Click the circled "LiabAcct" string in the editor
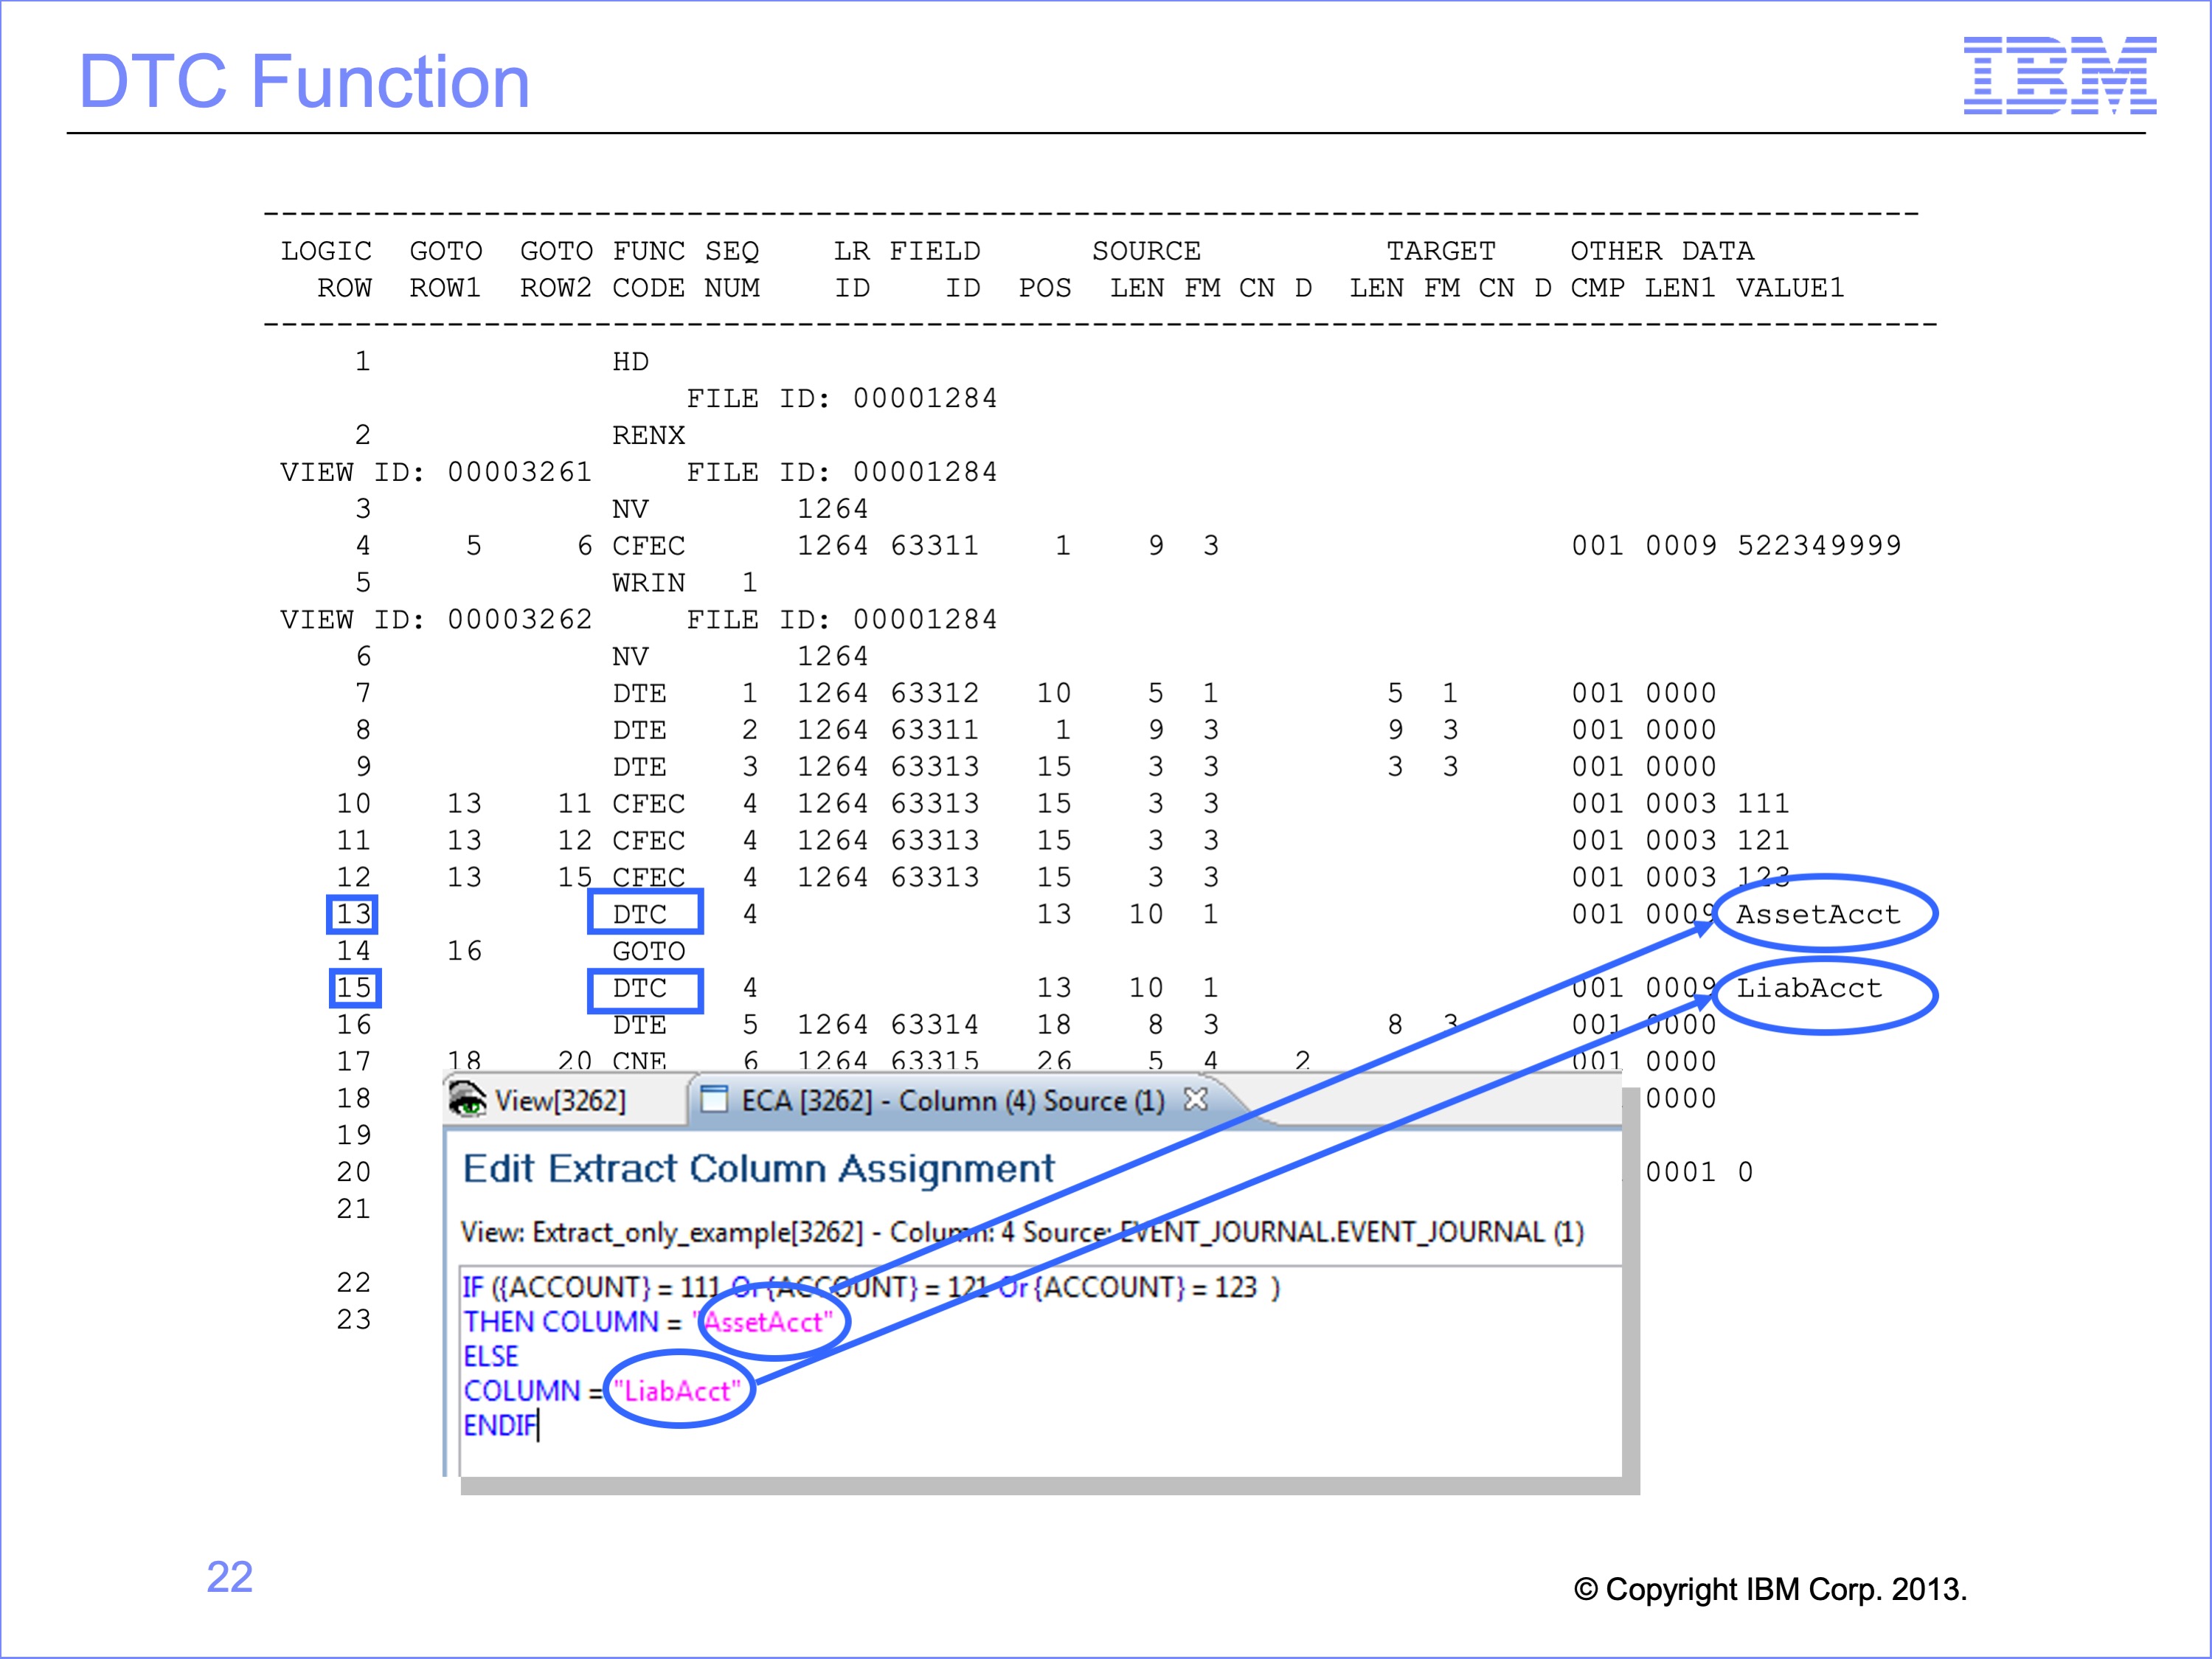Image resolution: width=2212 pixels, height=1659 pixels. coord(677,1391)
